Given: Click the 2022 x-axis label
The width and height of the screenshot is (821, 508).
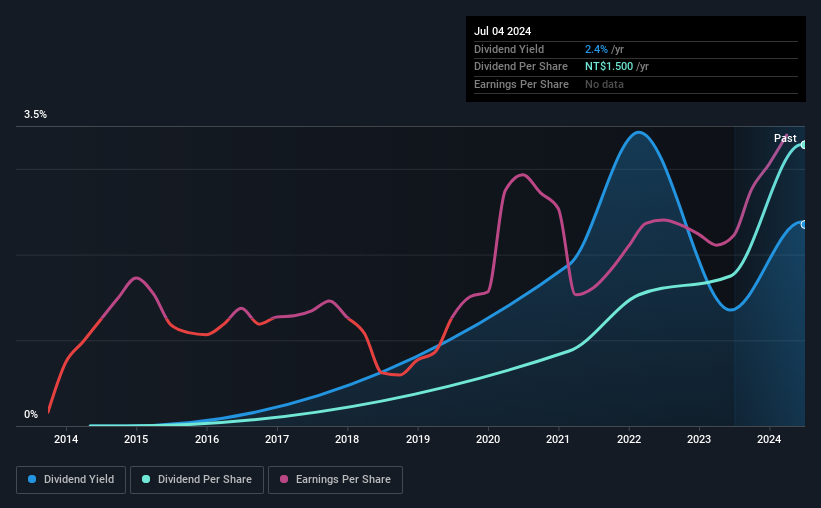Looking at the screenshot, I should (629, 439).
